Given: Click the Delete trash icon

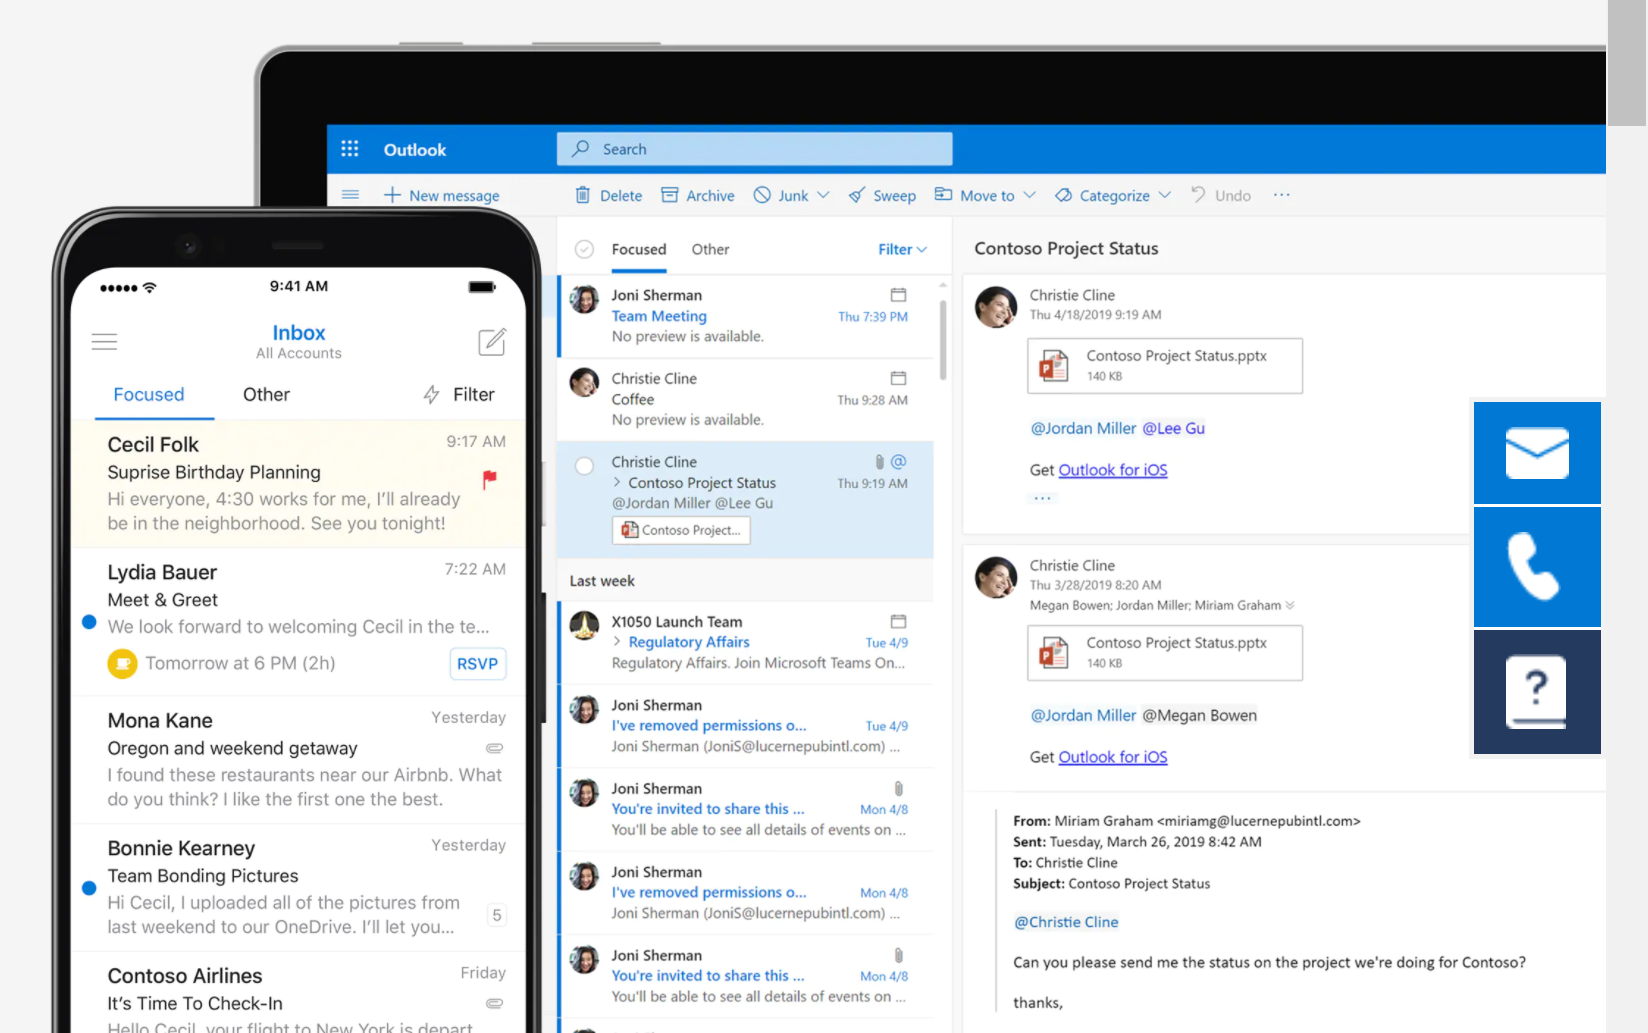Looking at the screenshot, I should coord(582,195).
